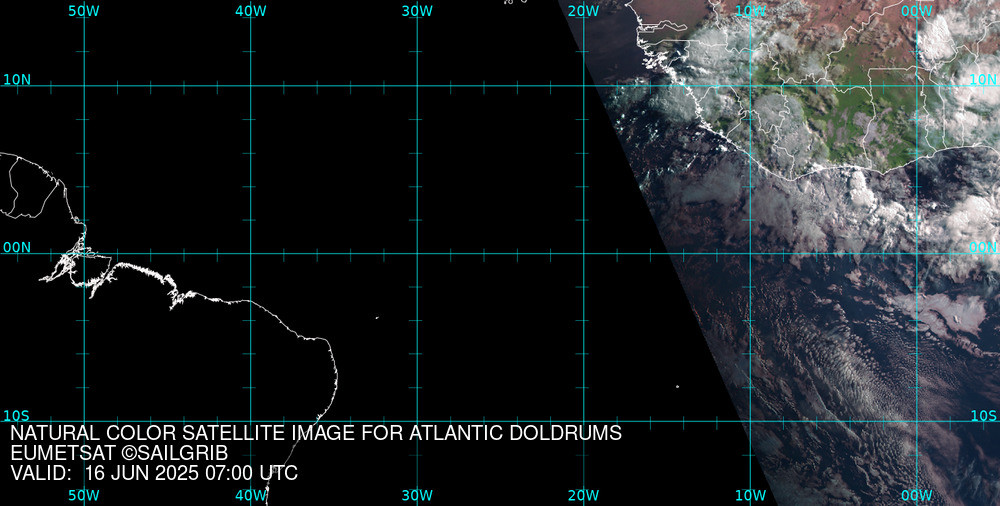Screen dimensions: 1000x506
Task: Click the 50W label beneath the VALID timestamp
Action: click(84, 496)
